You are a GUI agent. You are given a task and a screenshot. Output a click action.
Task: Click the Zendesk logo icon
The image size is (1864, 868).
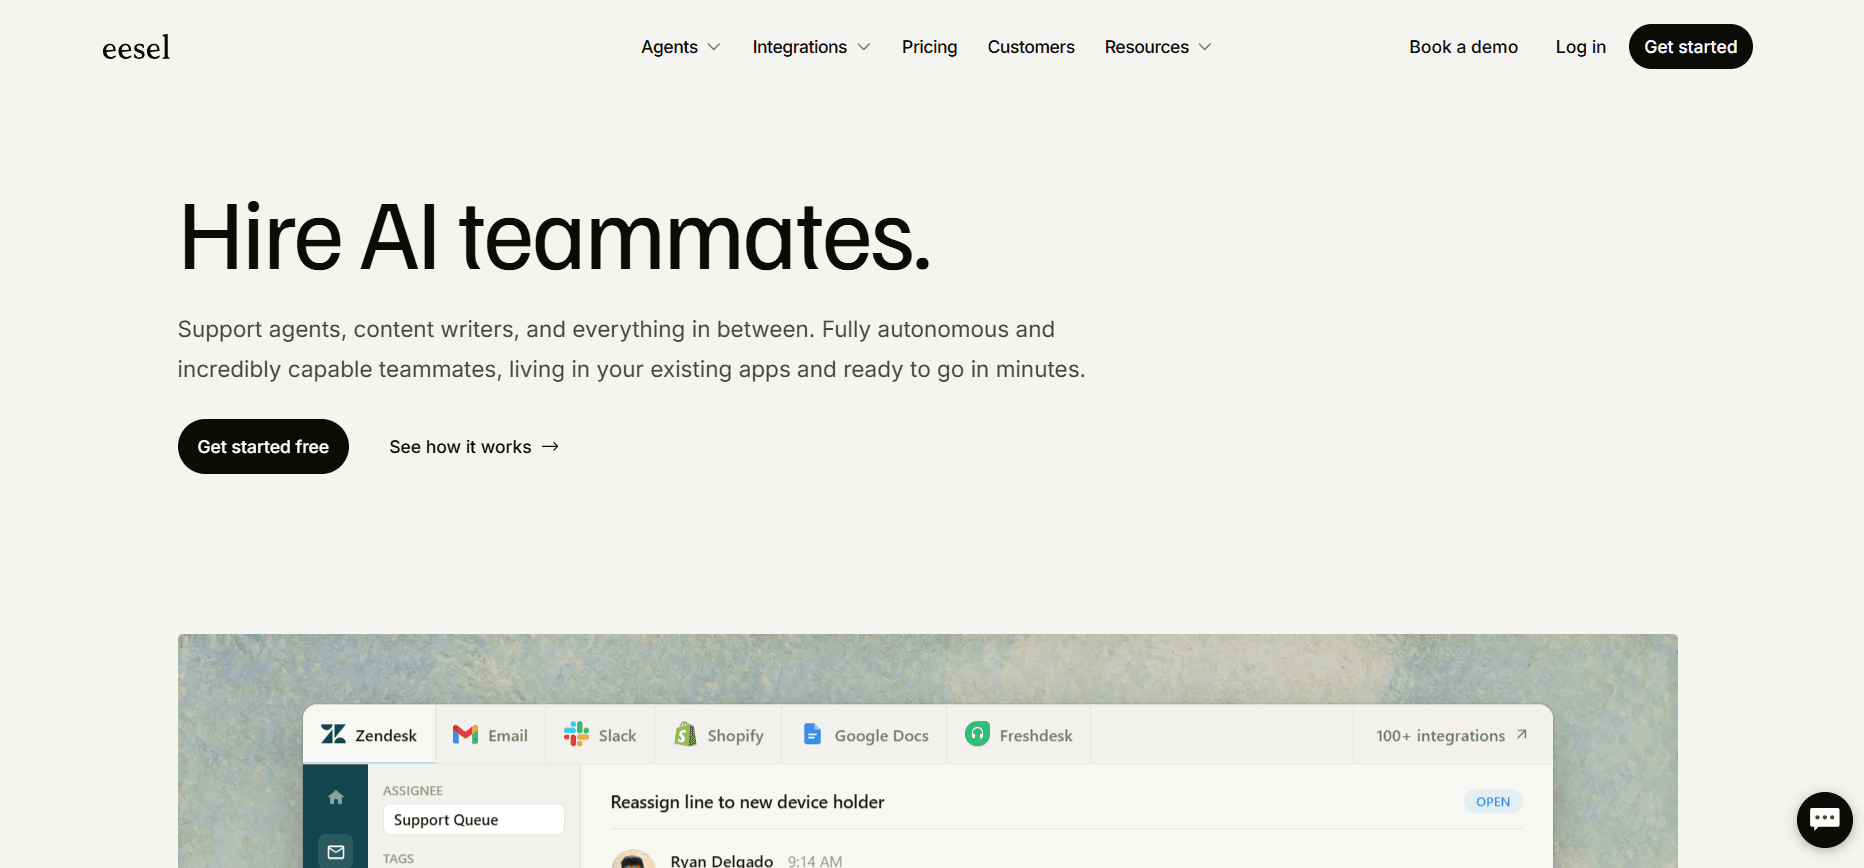click(333, 734)
